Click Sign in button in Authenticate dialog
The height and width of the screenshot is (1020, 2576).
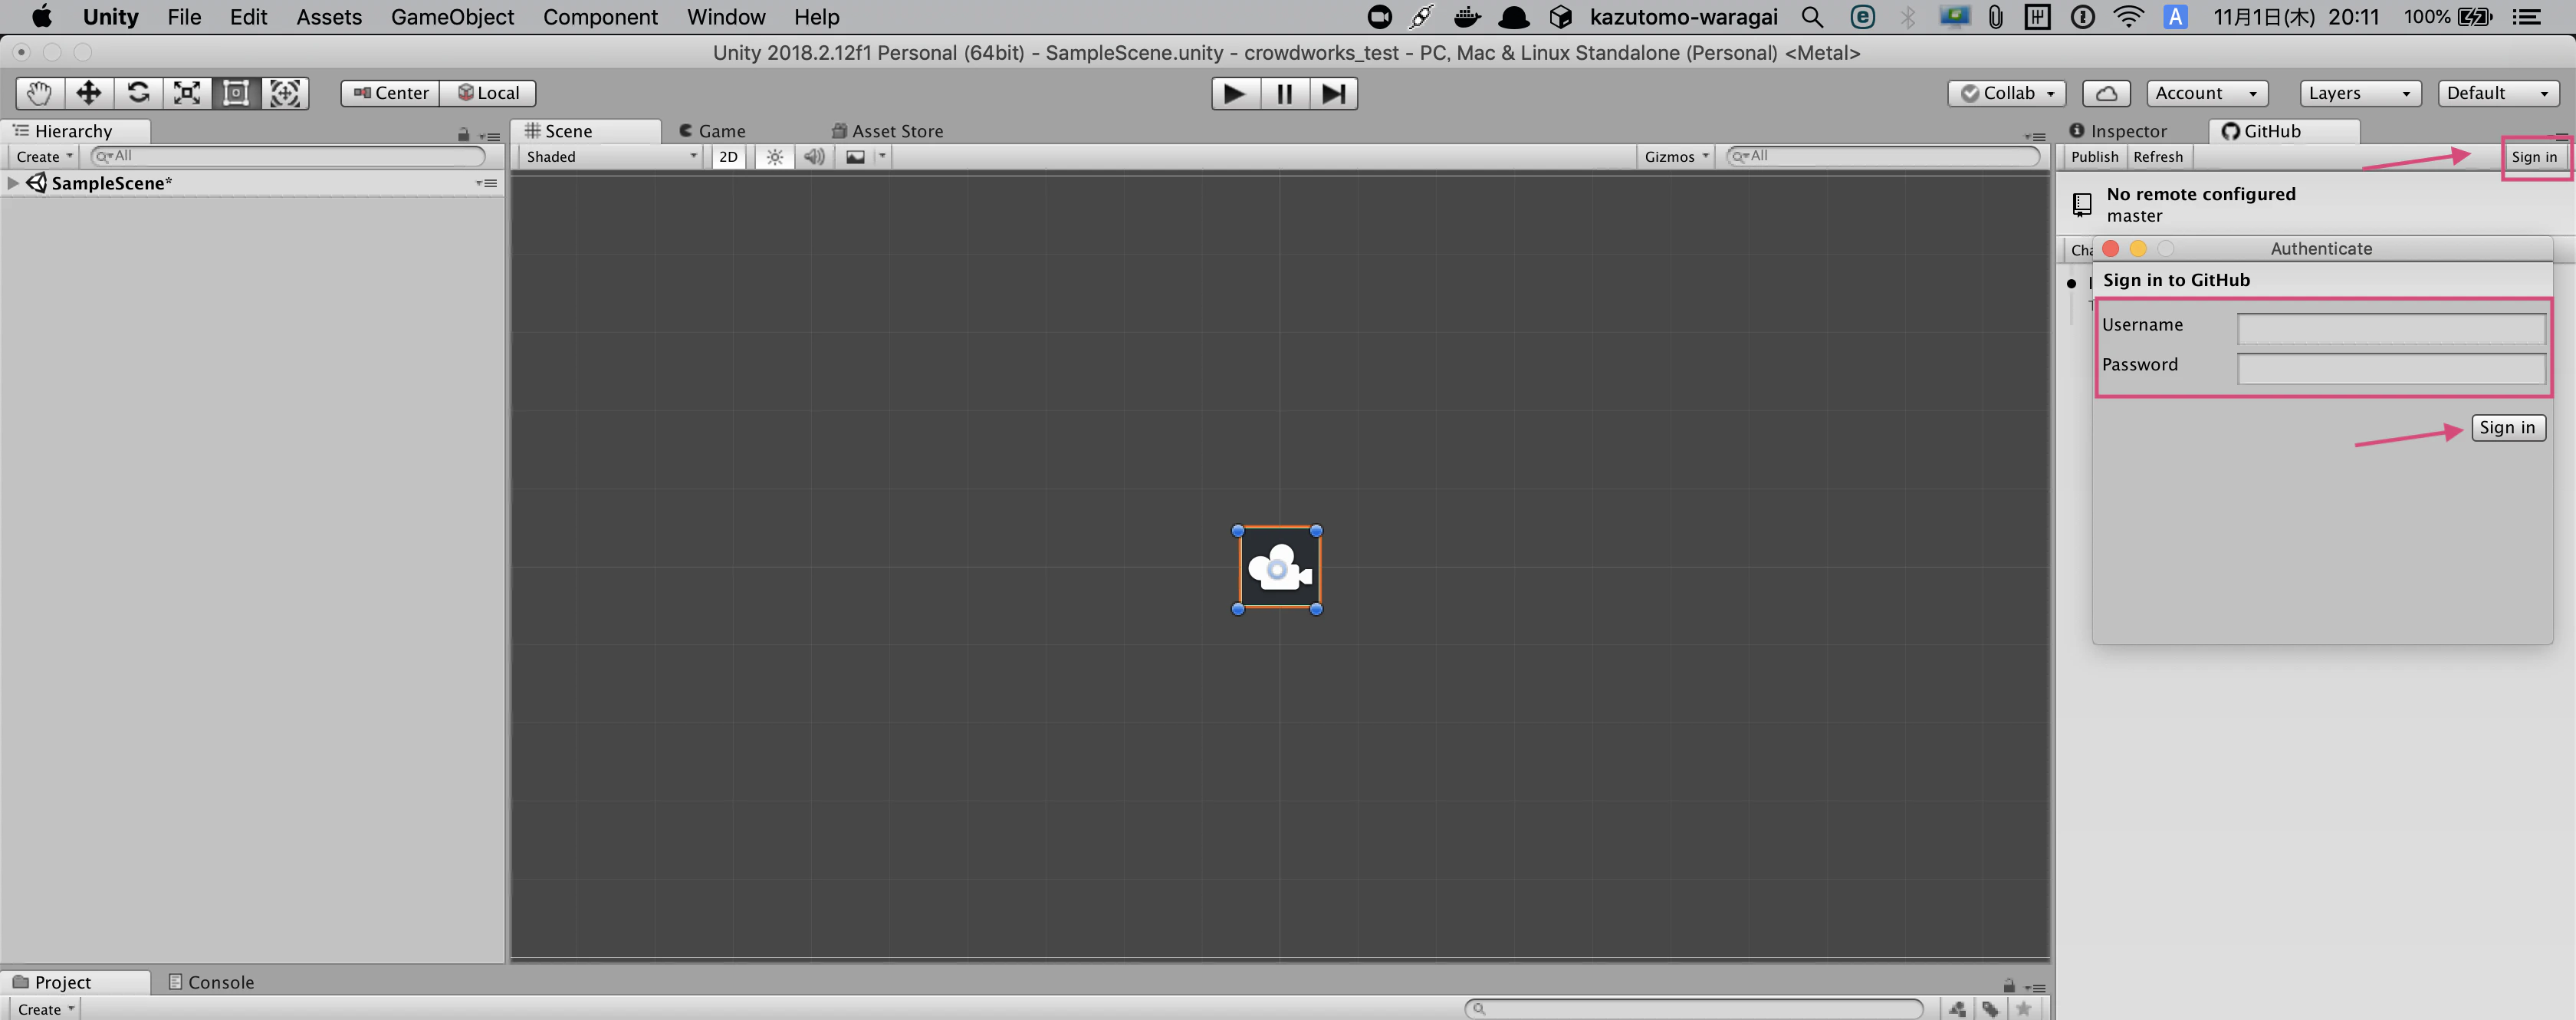click(x=2508, y=427)
